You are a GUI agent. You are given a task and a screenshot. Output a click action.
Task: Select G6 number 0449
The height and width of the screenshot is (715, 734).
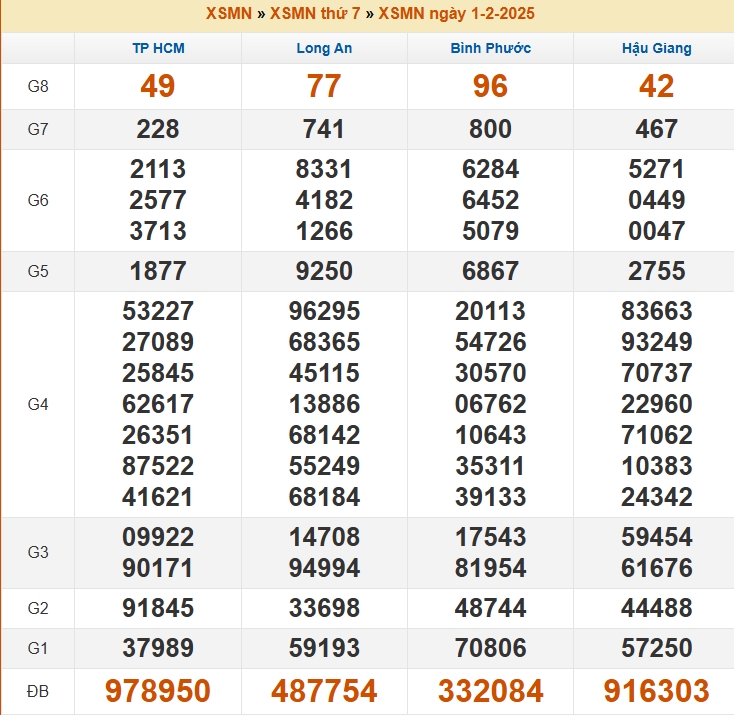[x=656, y=200]
